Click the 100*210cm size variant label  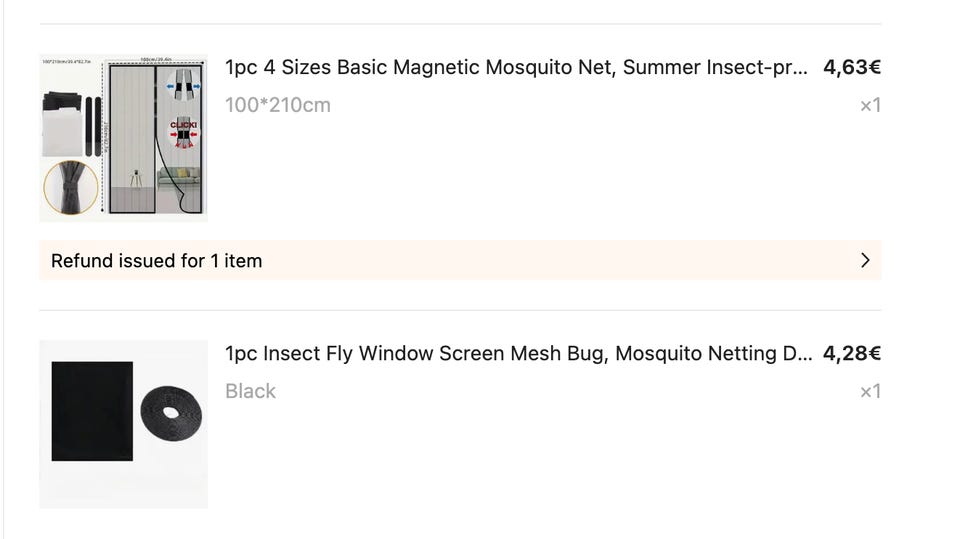click(x=278, y=105)
